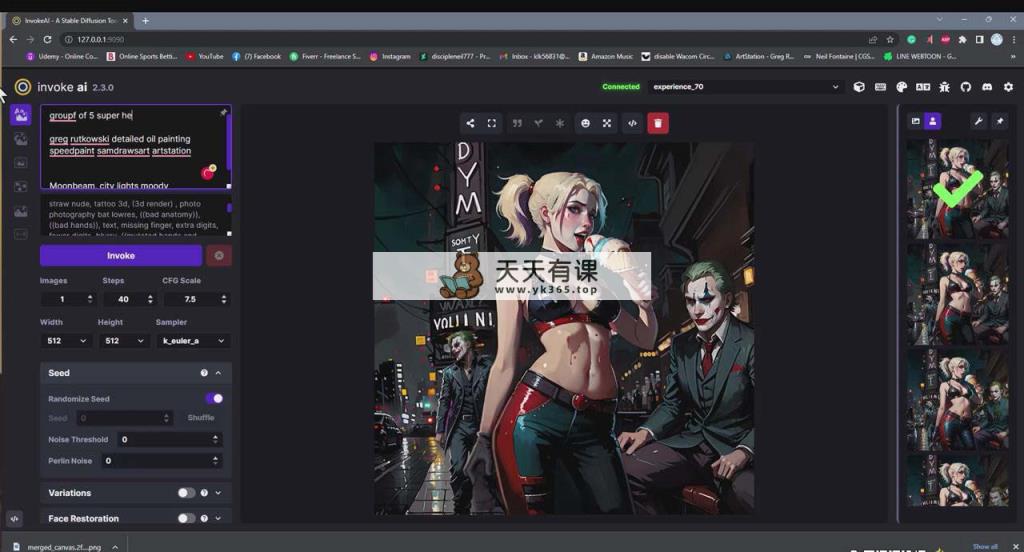Click the restore faces smiley icon
This screenshot has height=552, width=1024.
coord(585,123)
